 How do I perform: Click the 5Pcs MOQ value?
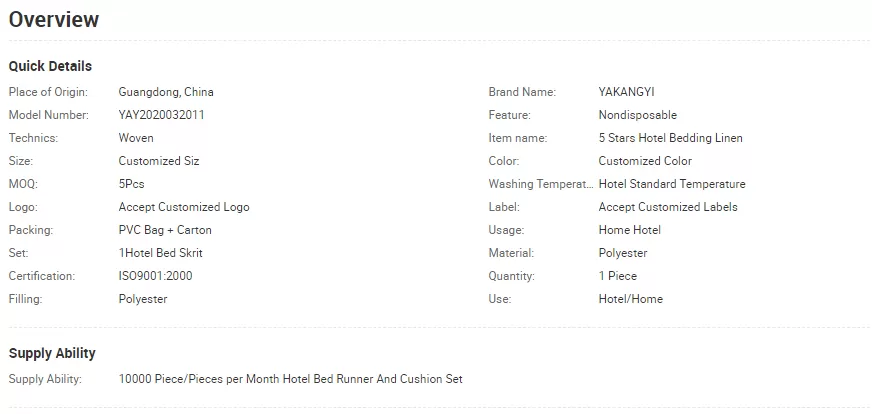pyautogui.click(x=131, y=184)
